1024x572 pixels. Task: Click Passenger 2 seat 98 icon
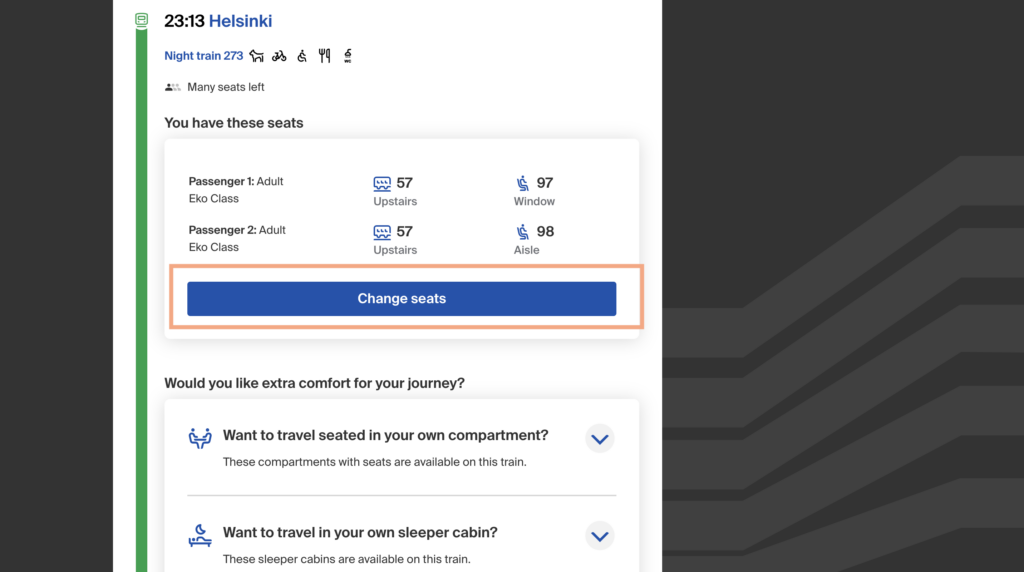point(523,232)
